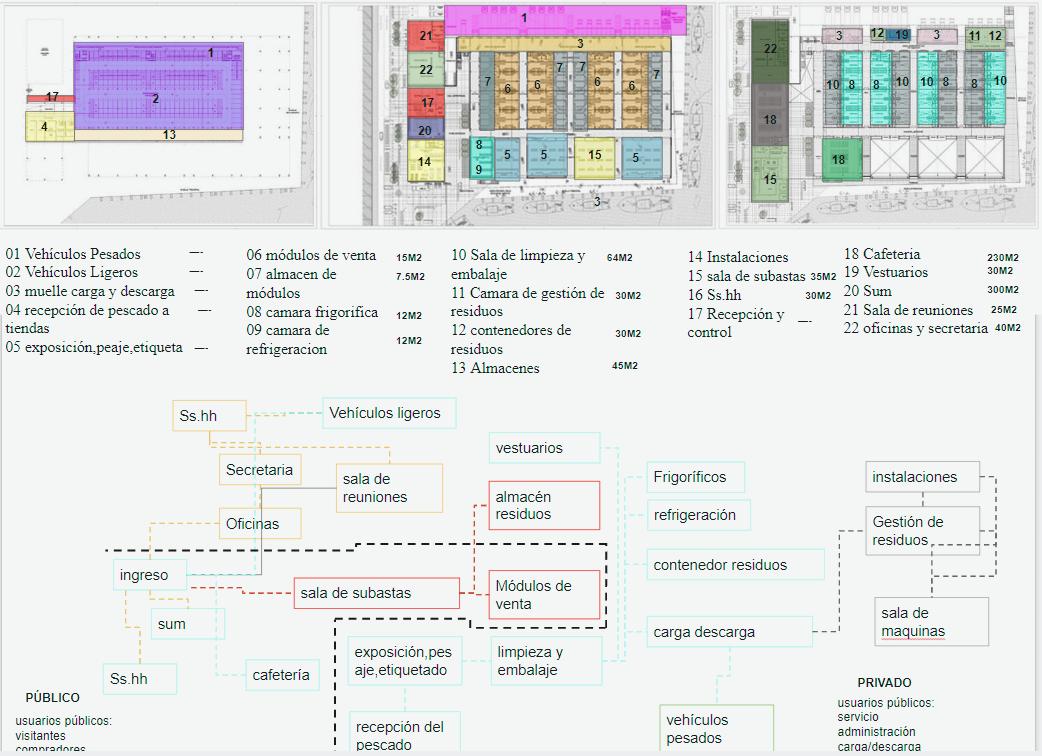Select the red sala de subastas box
Viewport: 1042px width, 756px height.
point(376,593)
